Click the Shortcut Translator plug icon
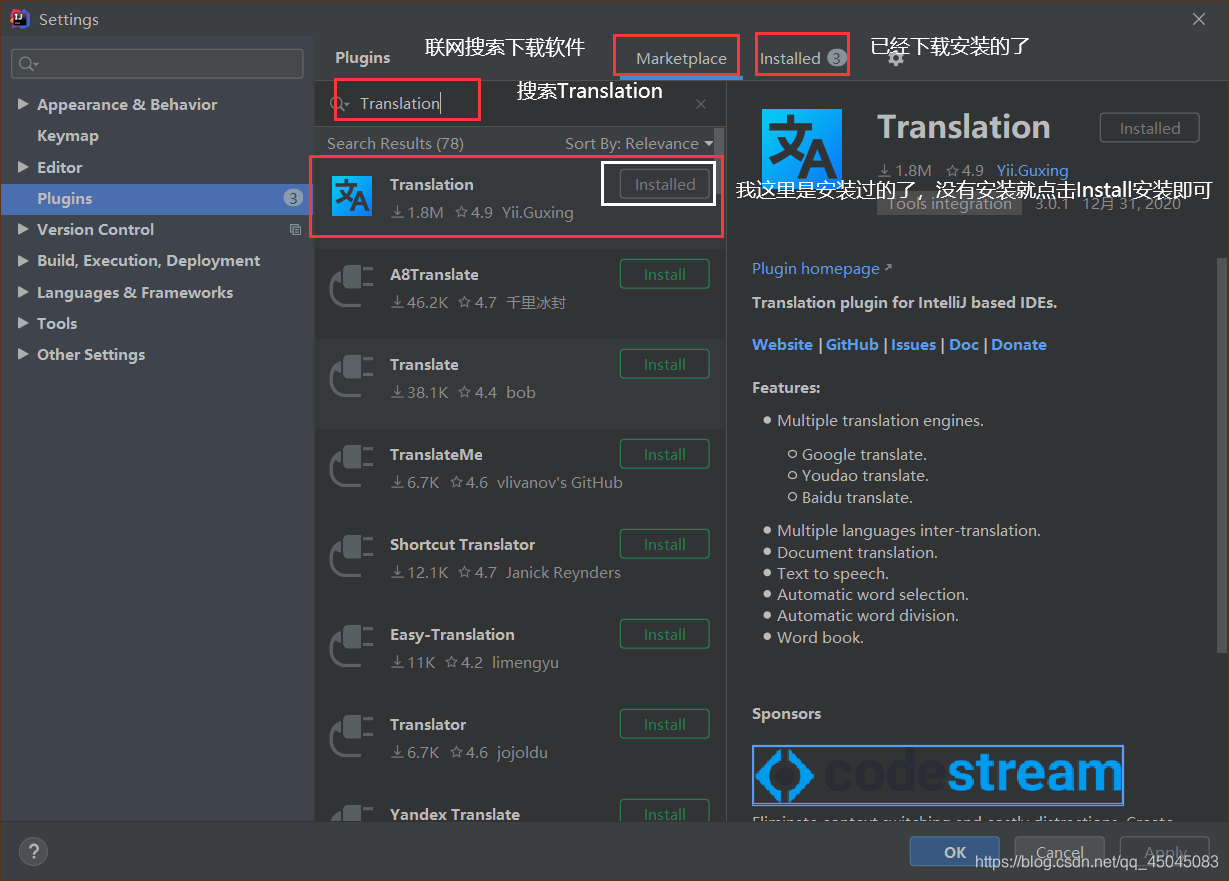1229x881 pixels. 352,557
